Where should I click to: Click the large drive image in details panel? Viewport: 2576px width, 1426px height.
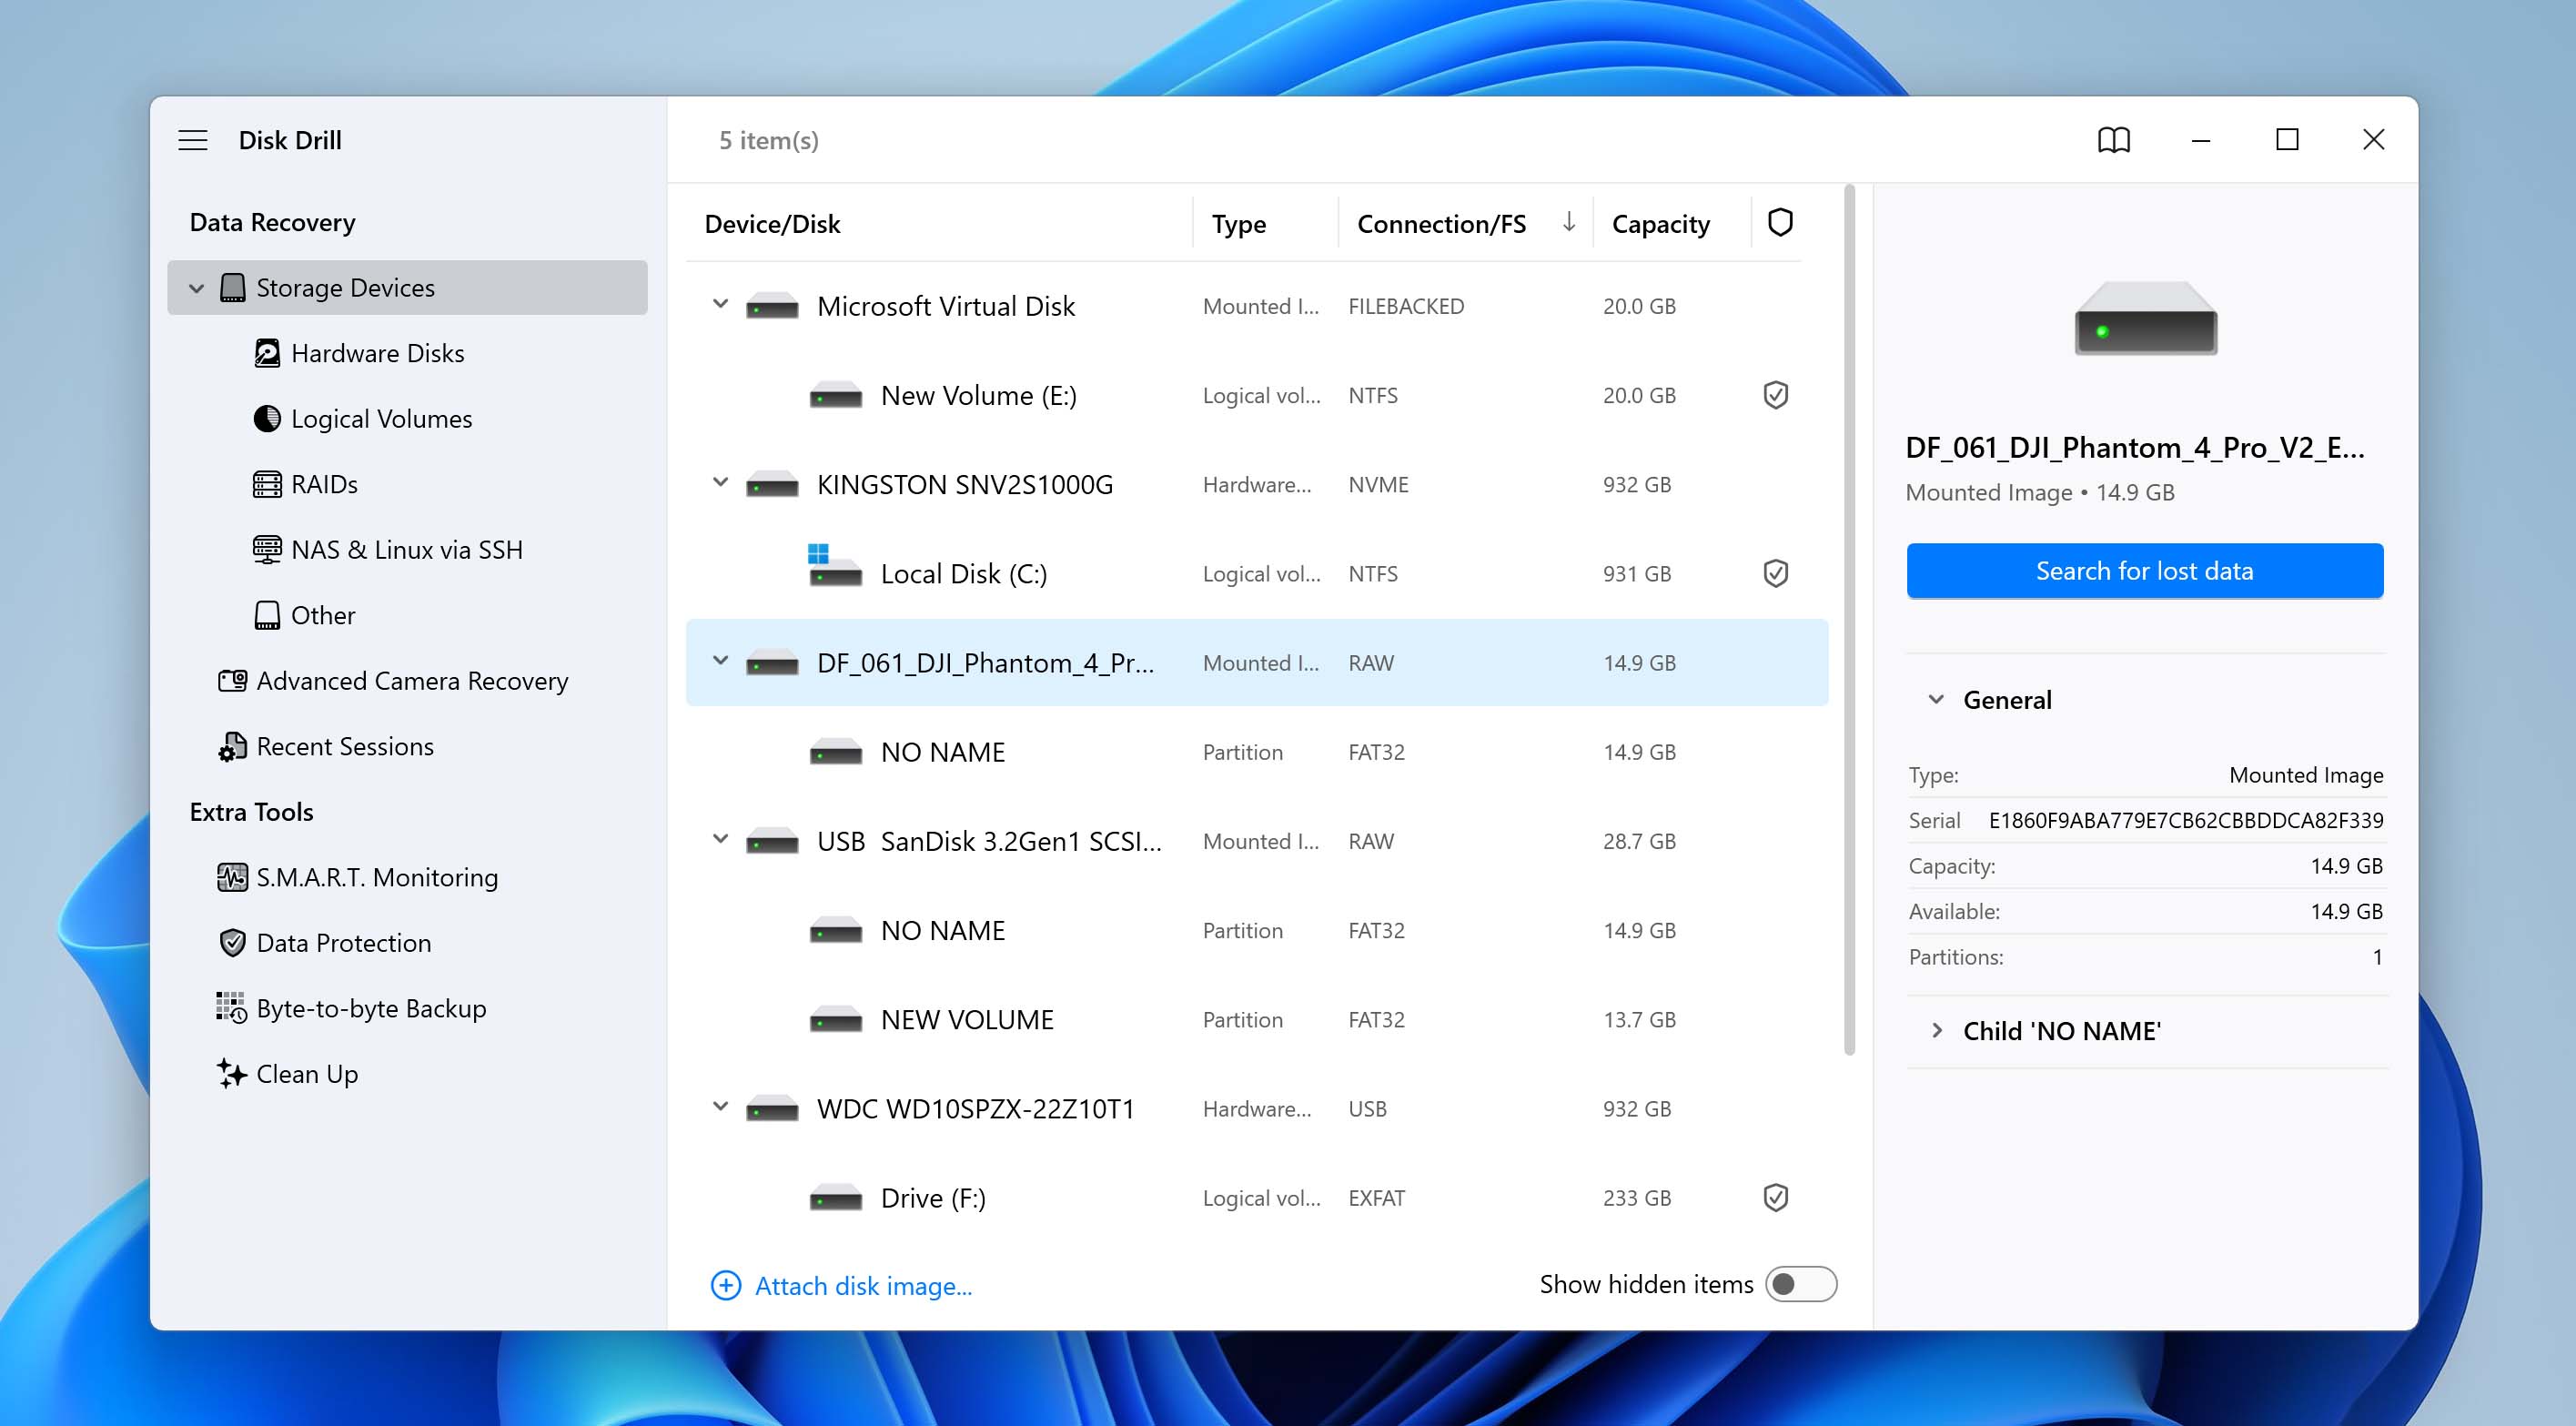pyautogui.click(x=2146, y=318)
